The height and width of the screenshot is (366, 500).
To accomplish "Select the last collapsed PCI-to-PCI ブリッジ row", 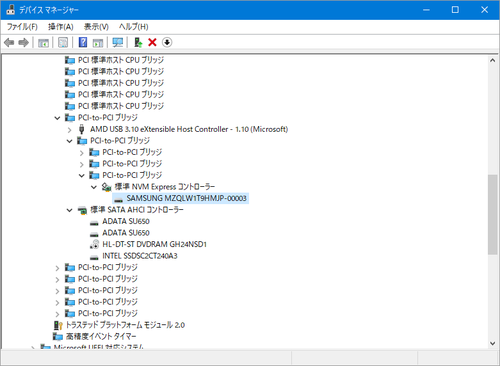I will [107, 313].
